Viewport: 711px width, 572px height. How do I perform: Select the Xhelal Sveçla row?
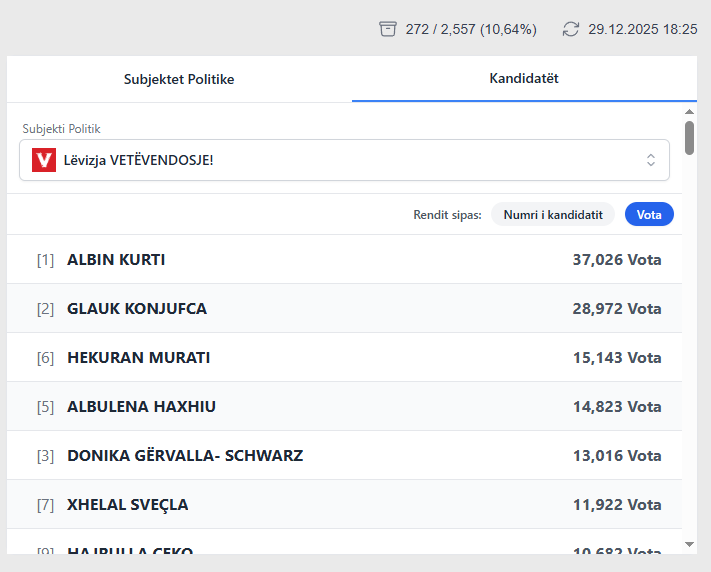pos(344,505)
